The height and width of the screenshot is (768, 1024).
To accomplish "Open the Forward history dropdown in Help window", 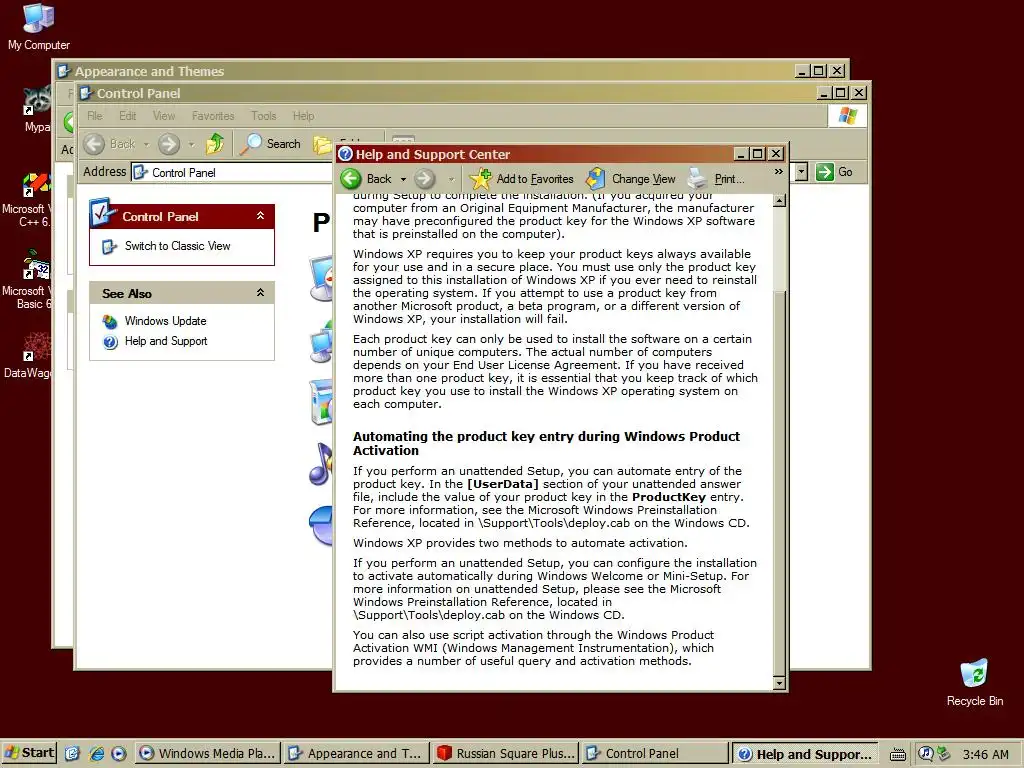I will click(451, 179).
